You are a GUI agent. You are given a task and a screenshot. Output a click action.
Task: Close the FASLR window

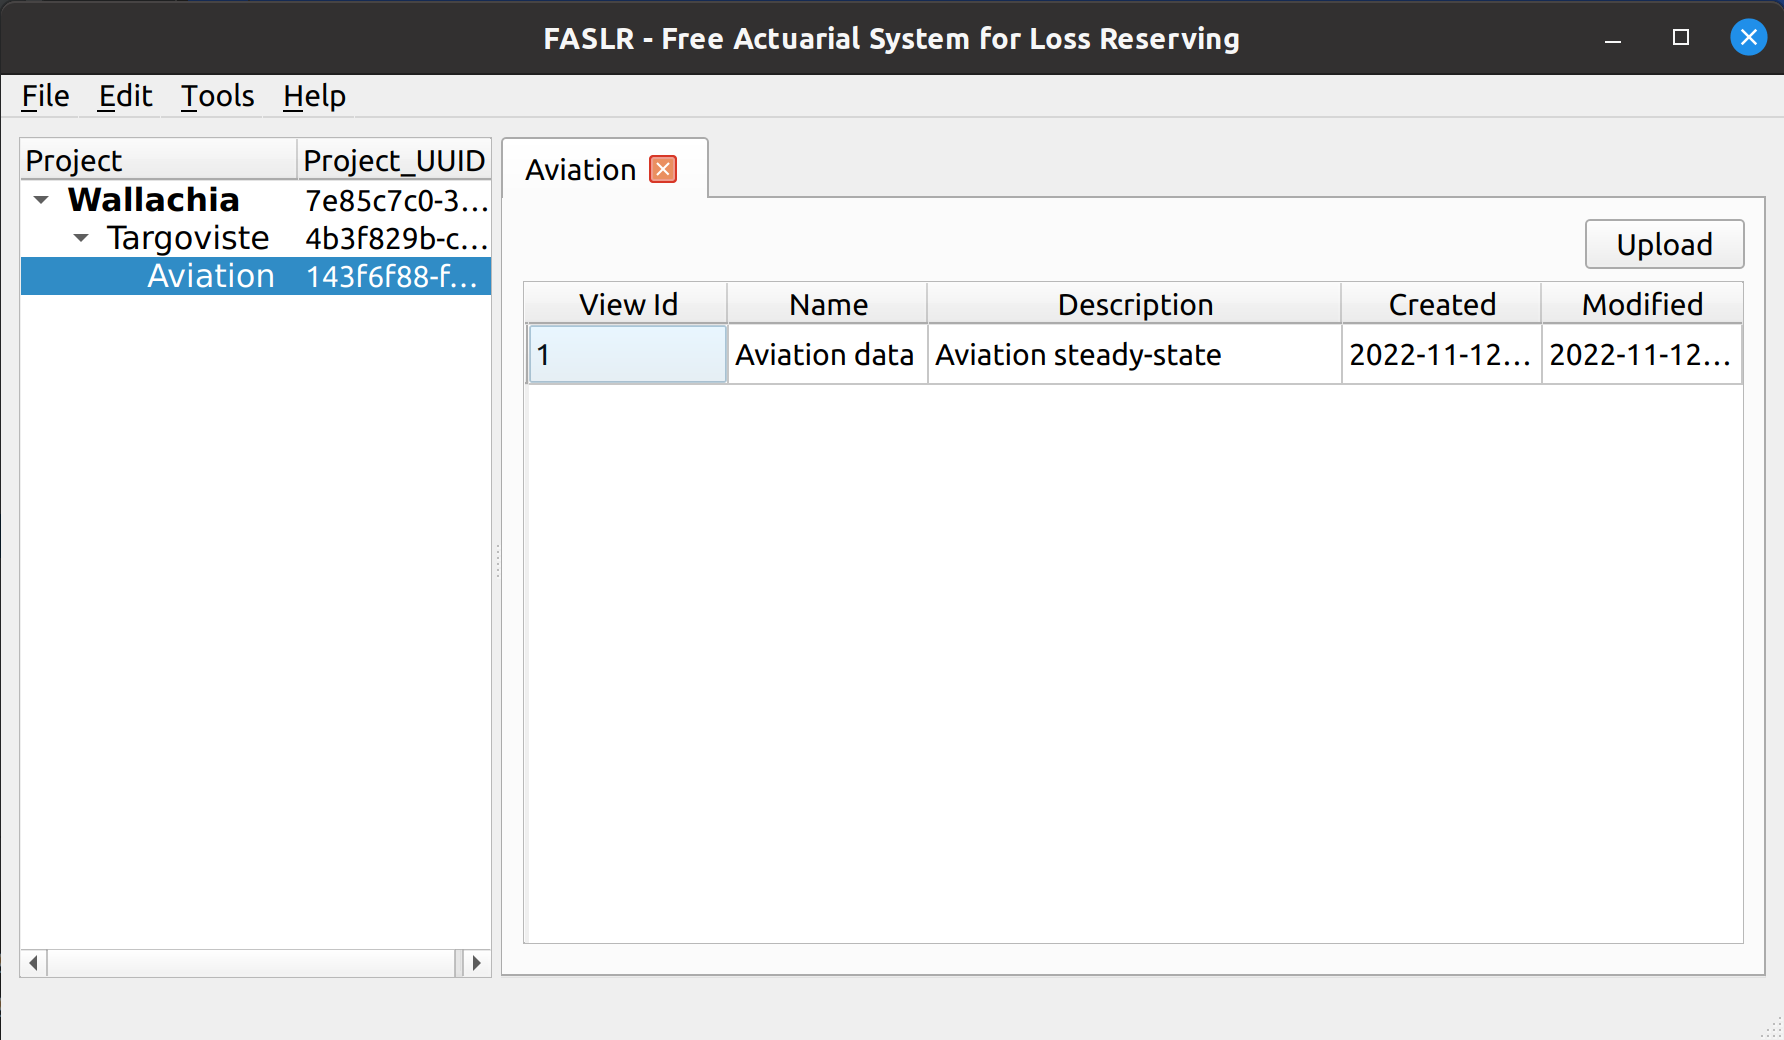pos(1748,38)
